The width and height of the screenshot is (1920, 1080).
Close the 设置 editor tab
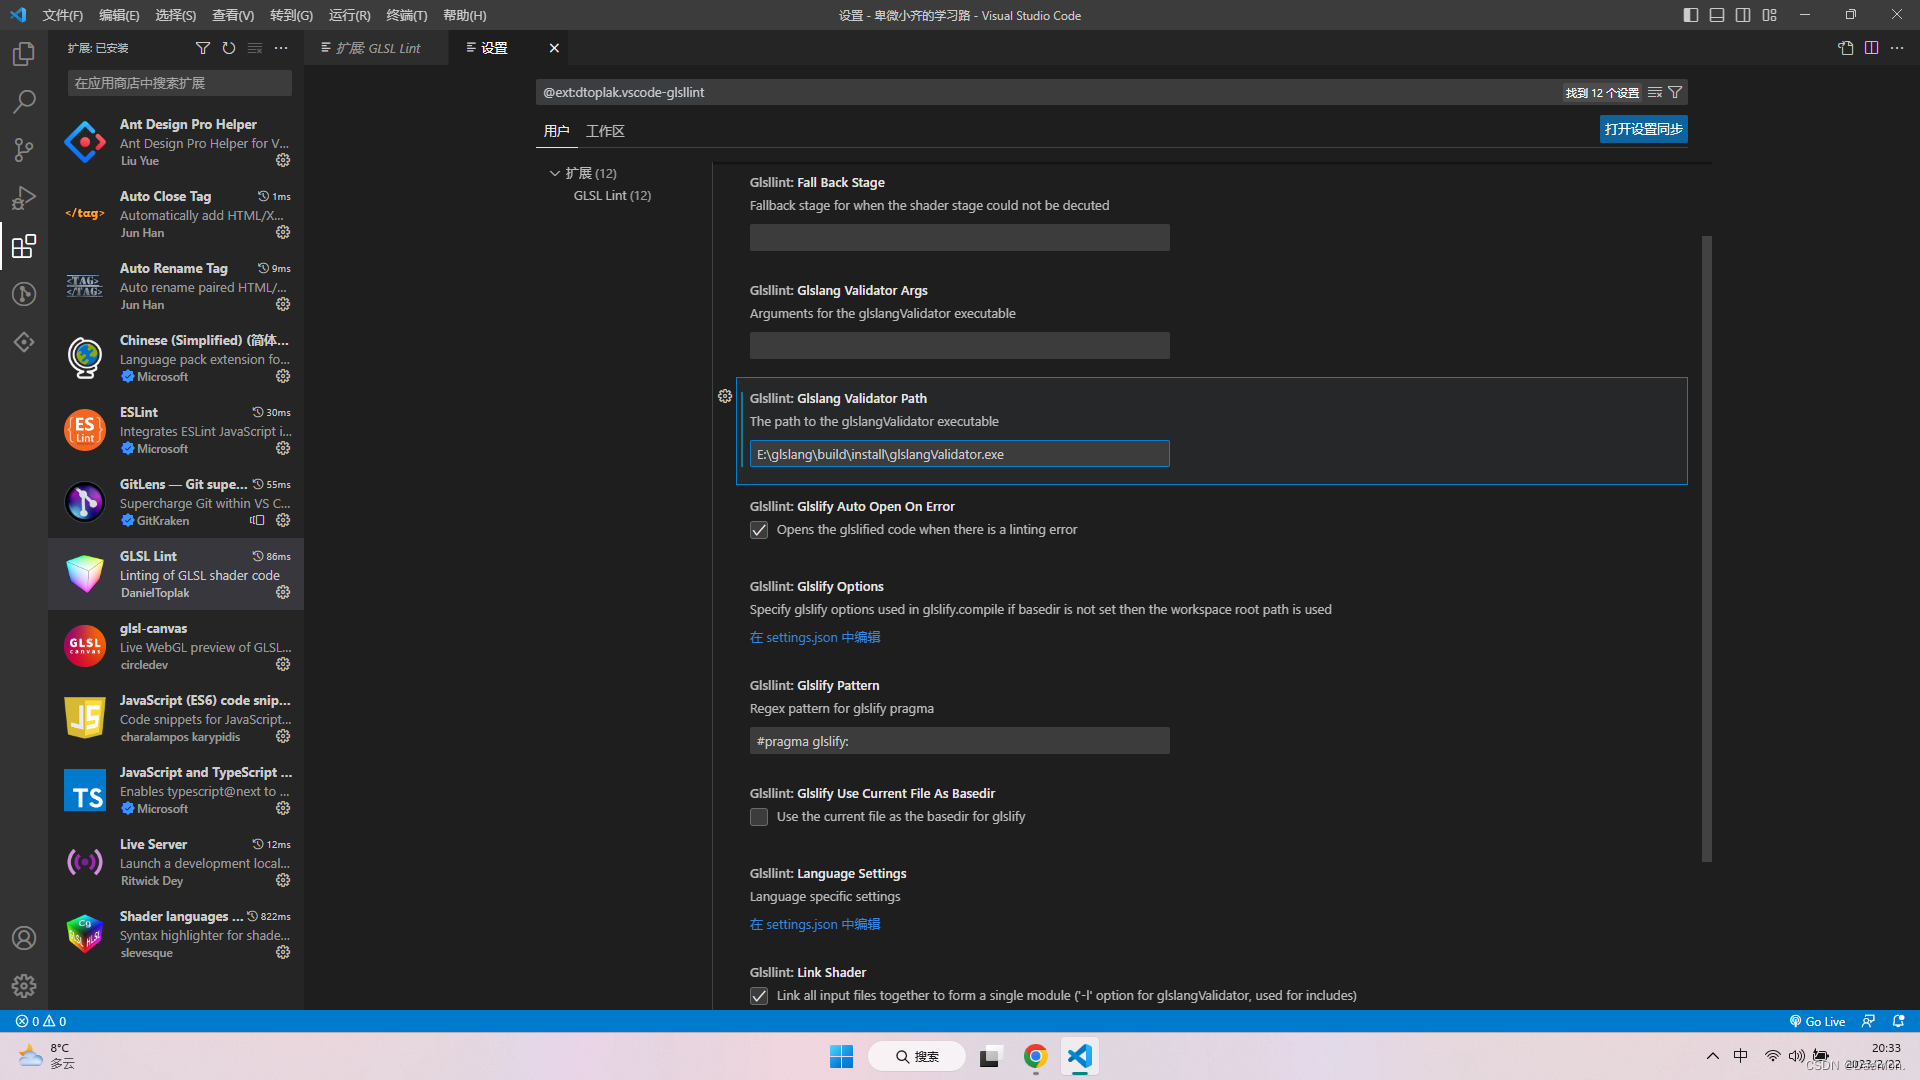[554, 48]
